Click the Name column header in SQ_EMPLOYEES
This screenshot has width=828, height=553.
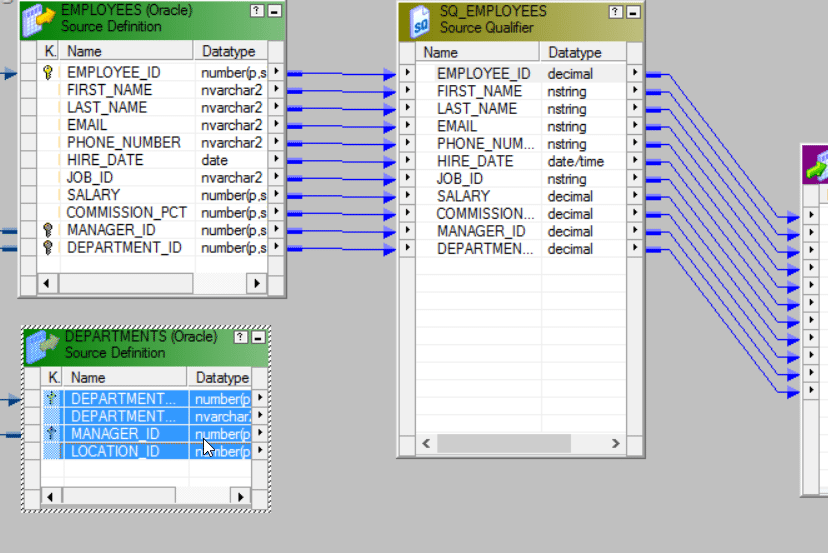[x=478, y=52]
